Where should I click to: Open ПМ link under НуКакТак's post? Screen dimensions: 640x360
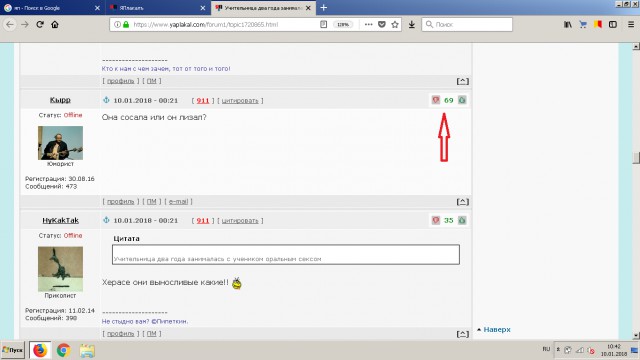click(x=151, y=333)
